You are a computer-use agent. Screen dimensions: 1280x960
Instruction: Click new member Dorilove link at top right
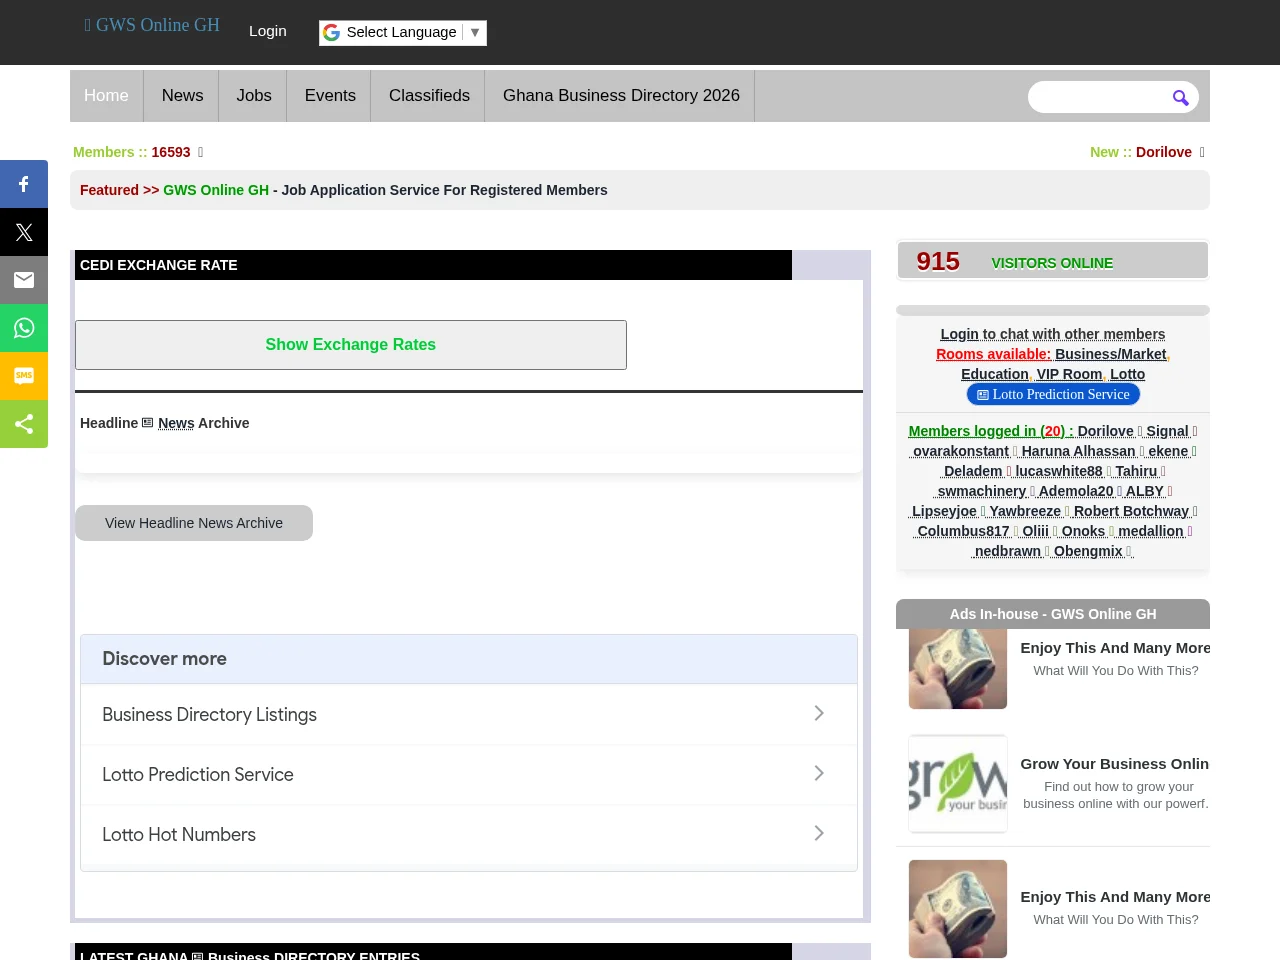pos(1164,152)
